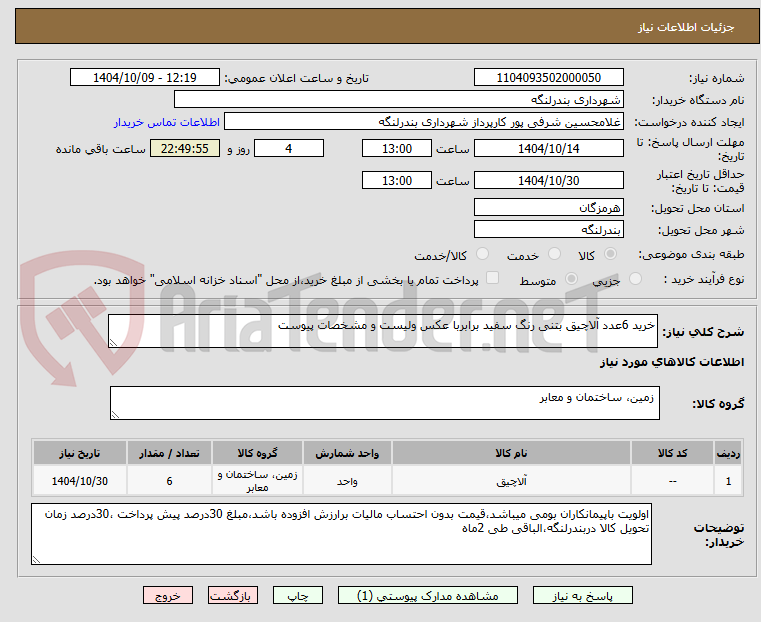Click the پاسخ به نیاز button
This screenshot has width=761, height=622.
click(x=582, y=595)
